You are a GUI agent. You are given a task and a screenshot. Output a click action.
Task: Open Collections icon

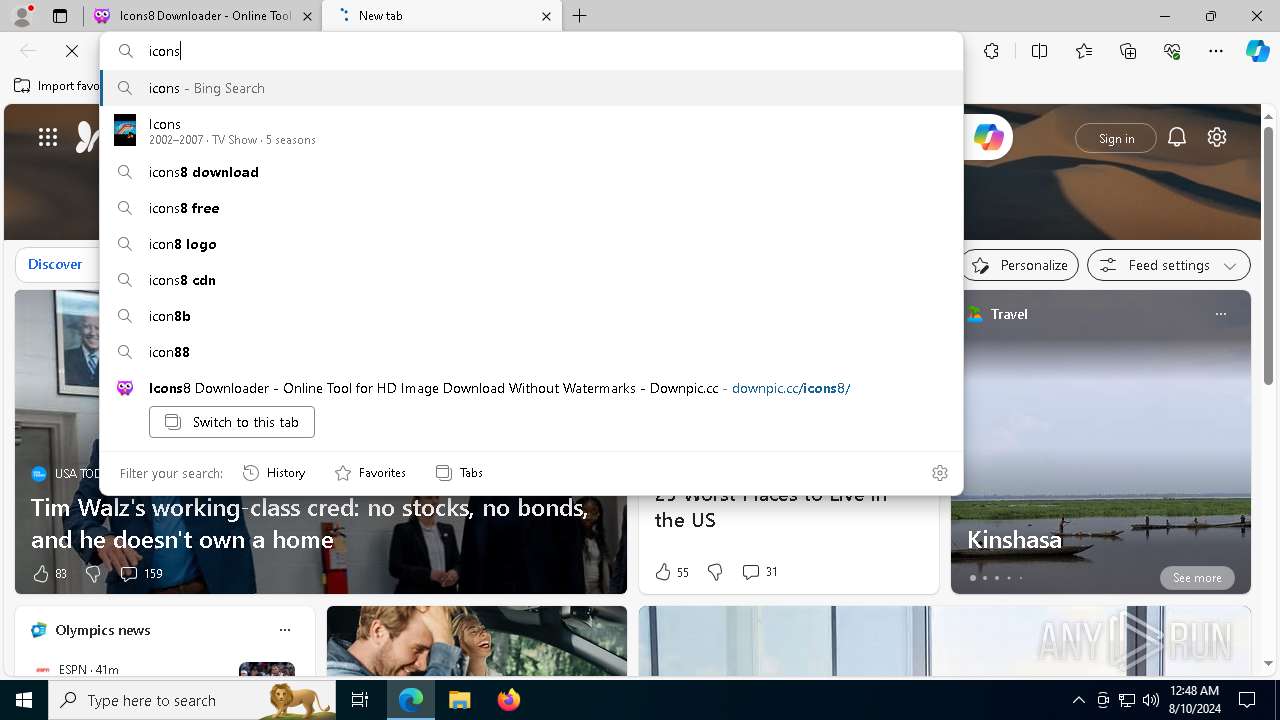click(x=1128, y=51)
